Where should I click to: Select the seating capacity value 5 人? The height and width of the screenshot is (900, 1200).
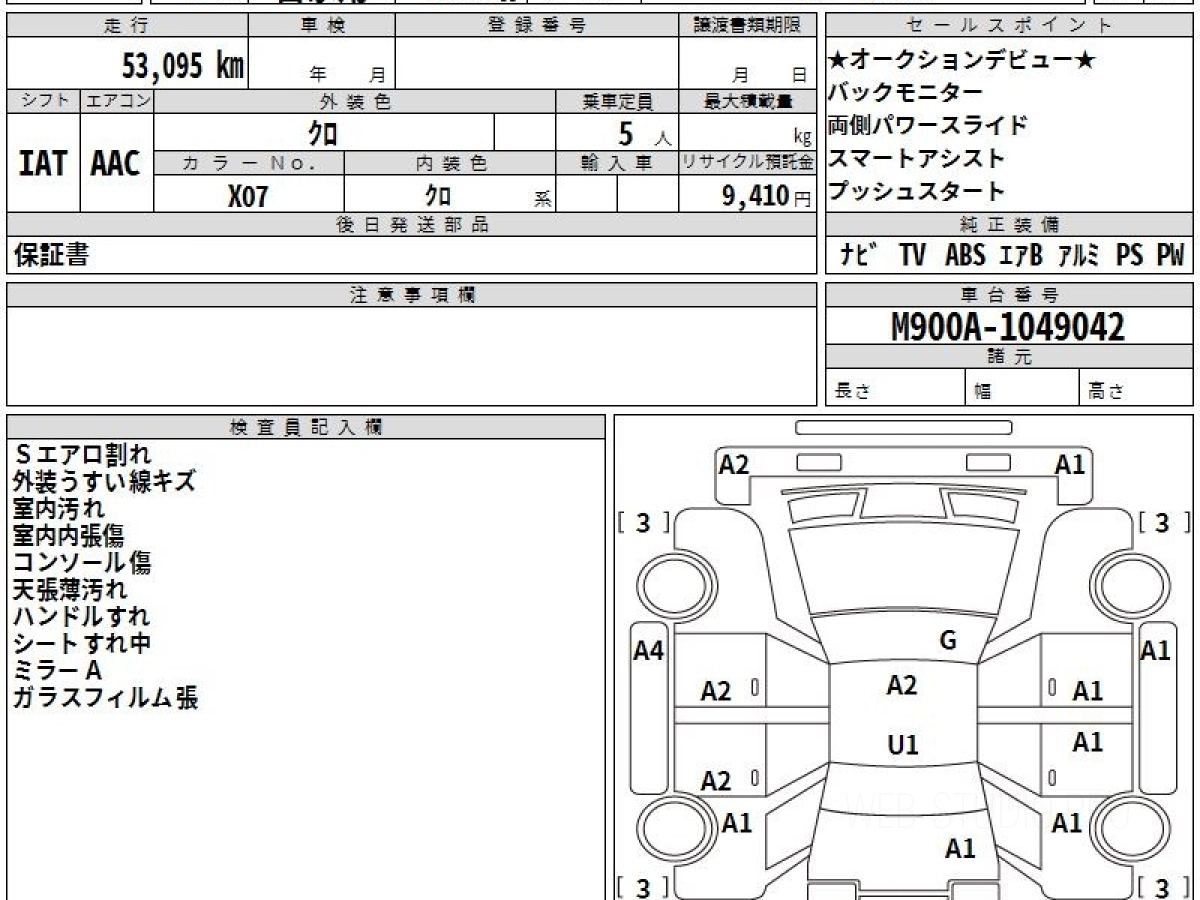[x=644, y=133]
